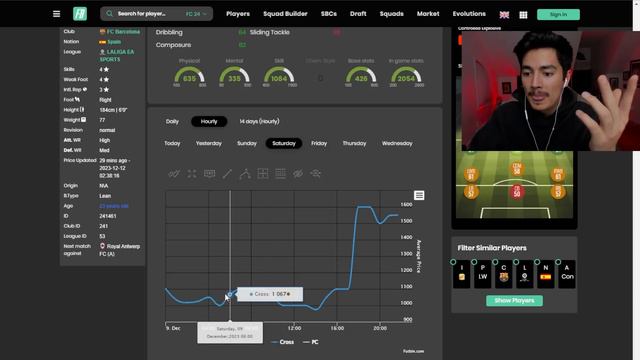Select the Today graph tab

(x=172, y=143)
